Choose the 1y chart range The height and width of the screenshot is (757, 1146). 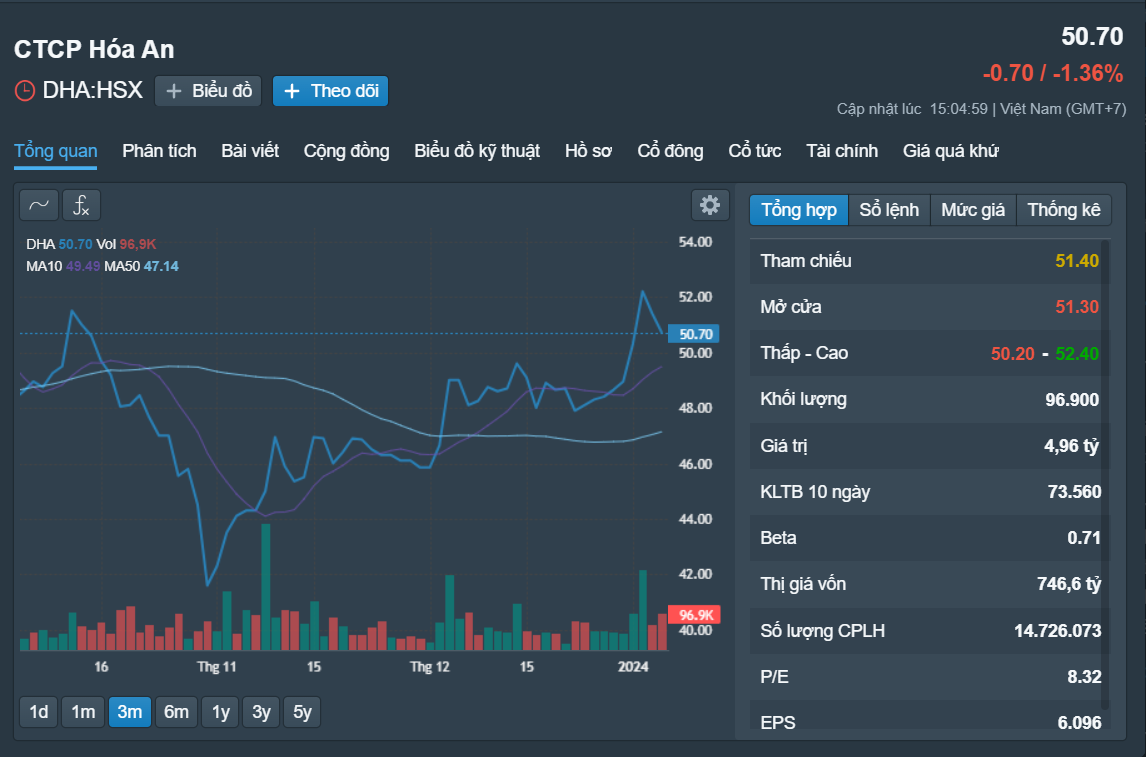tap(221, 712)
